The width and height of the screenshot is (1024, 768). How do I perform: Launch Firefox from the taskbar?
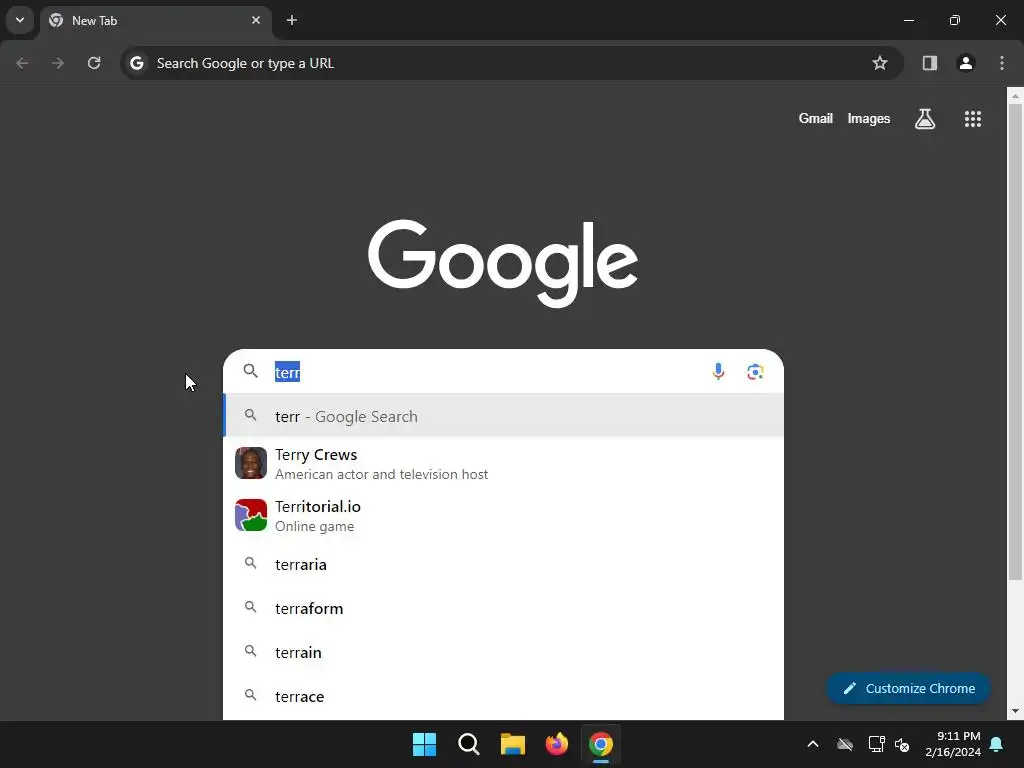point(556,744)
